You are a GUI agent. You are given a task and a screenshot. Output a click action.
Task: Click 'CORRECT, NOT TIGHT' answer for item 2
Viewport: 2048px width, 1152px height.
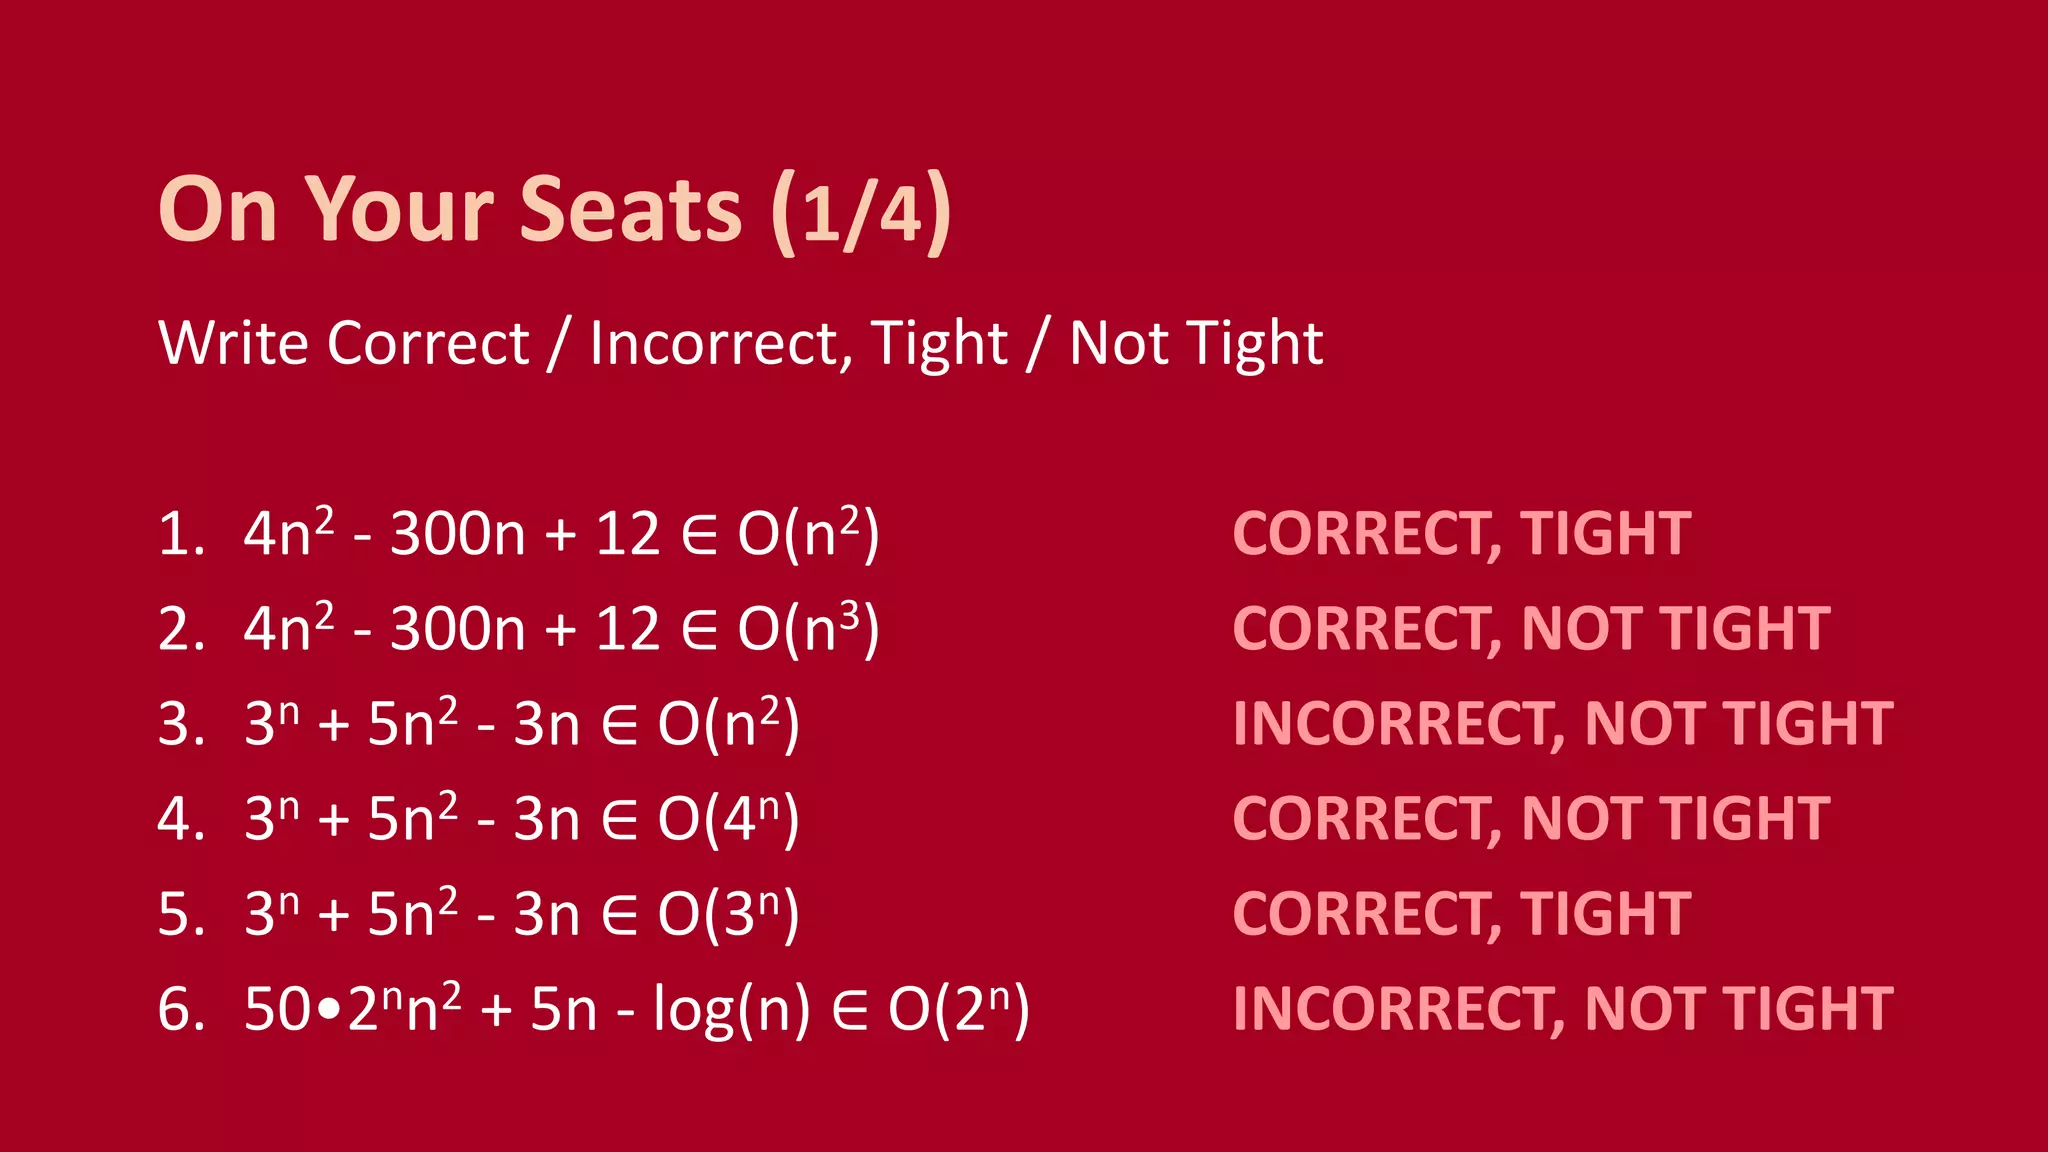pyautogui.click(x=1531, y=629)
